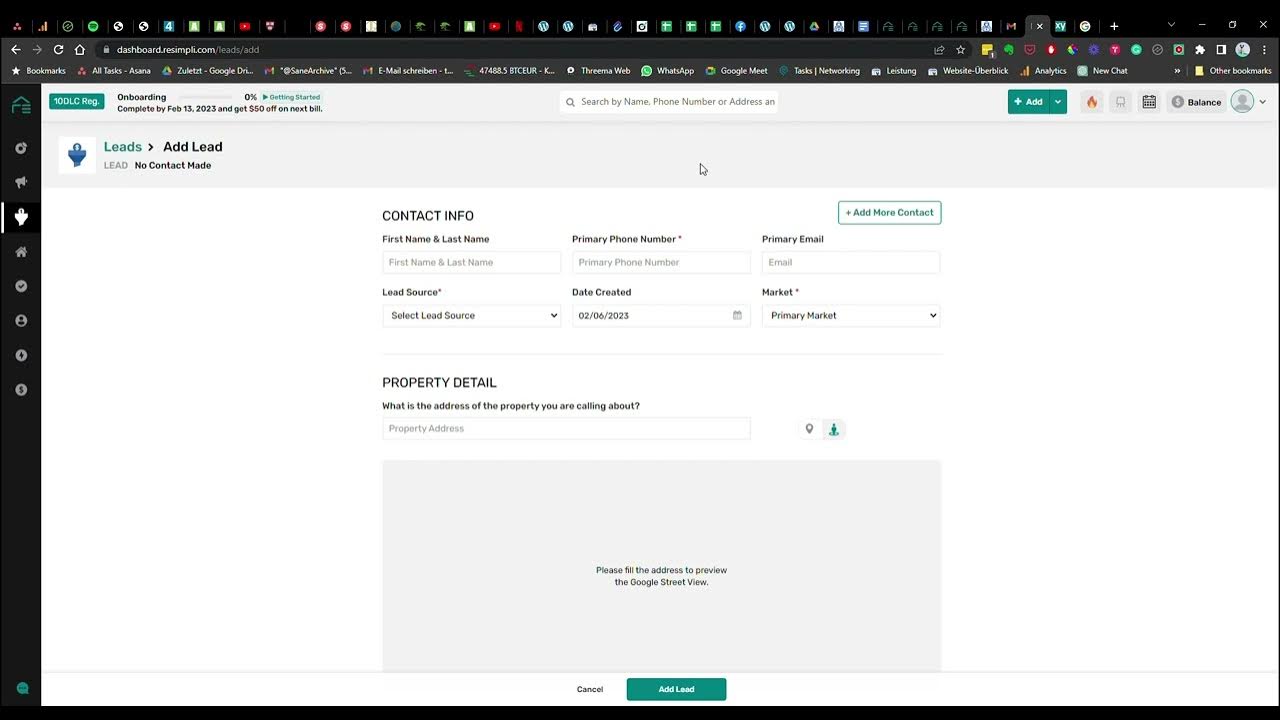1280x720 pixels.
Task: Switch to map pin view toggle
Action: click(x=809, y=429)
